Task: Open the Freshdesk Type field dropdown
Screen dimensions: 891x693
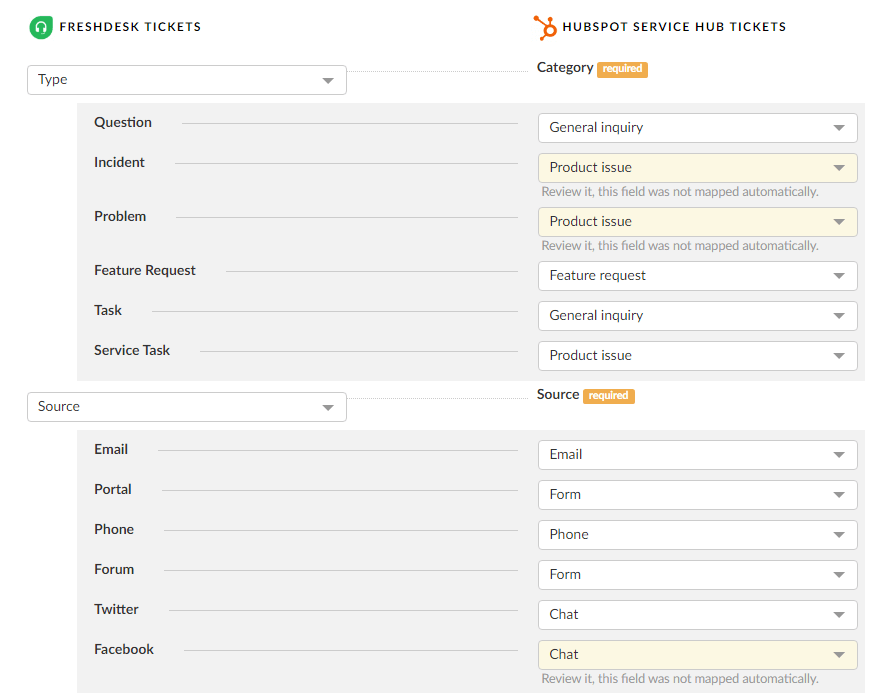Action: tap(187, 80)
